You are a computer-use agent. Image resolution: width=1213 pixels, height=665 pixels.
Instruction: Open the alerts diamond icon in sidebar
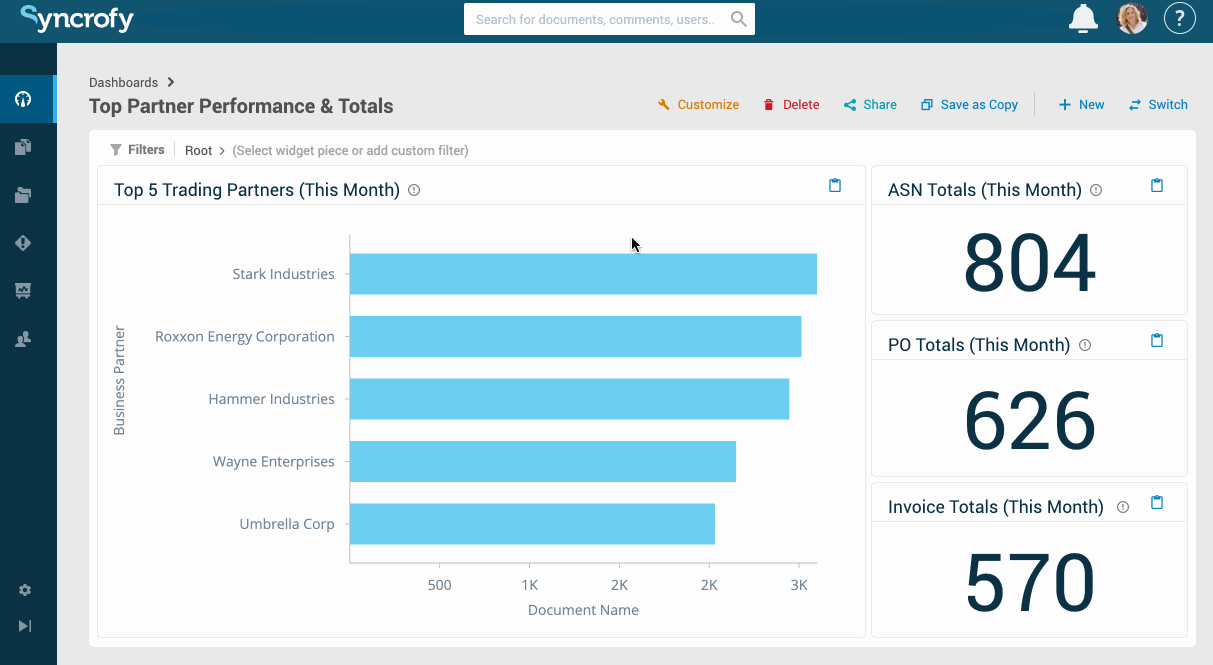pos(23,243)
